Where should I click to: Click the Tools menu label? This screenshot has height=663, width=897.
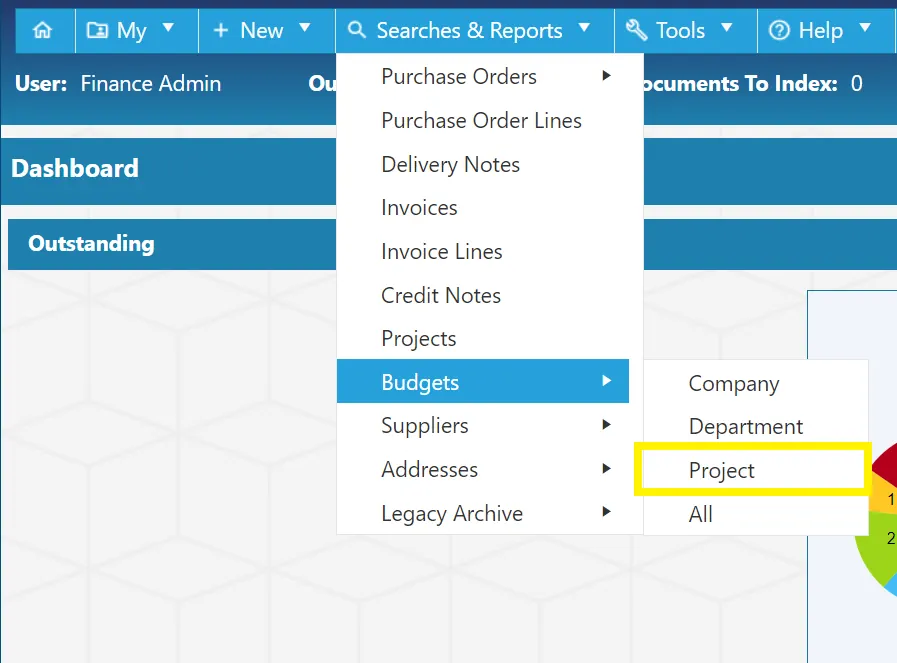(x=680, y=30)
